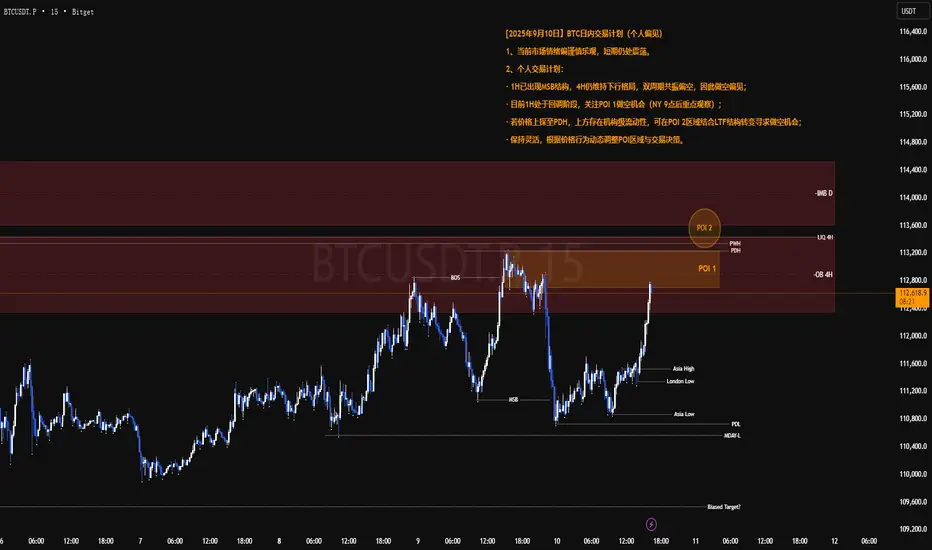
Task: Click the Biased Target? label
Action: coord(724,507)
